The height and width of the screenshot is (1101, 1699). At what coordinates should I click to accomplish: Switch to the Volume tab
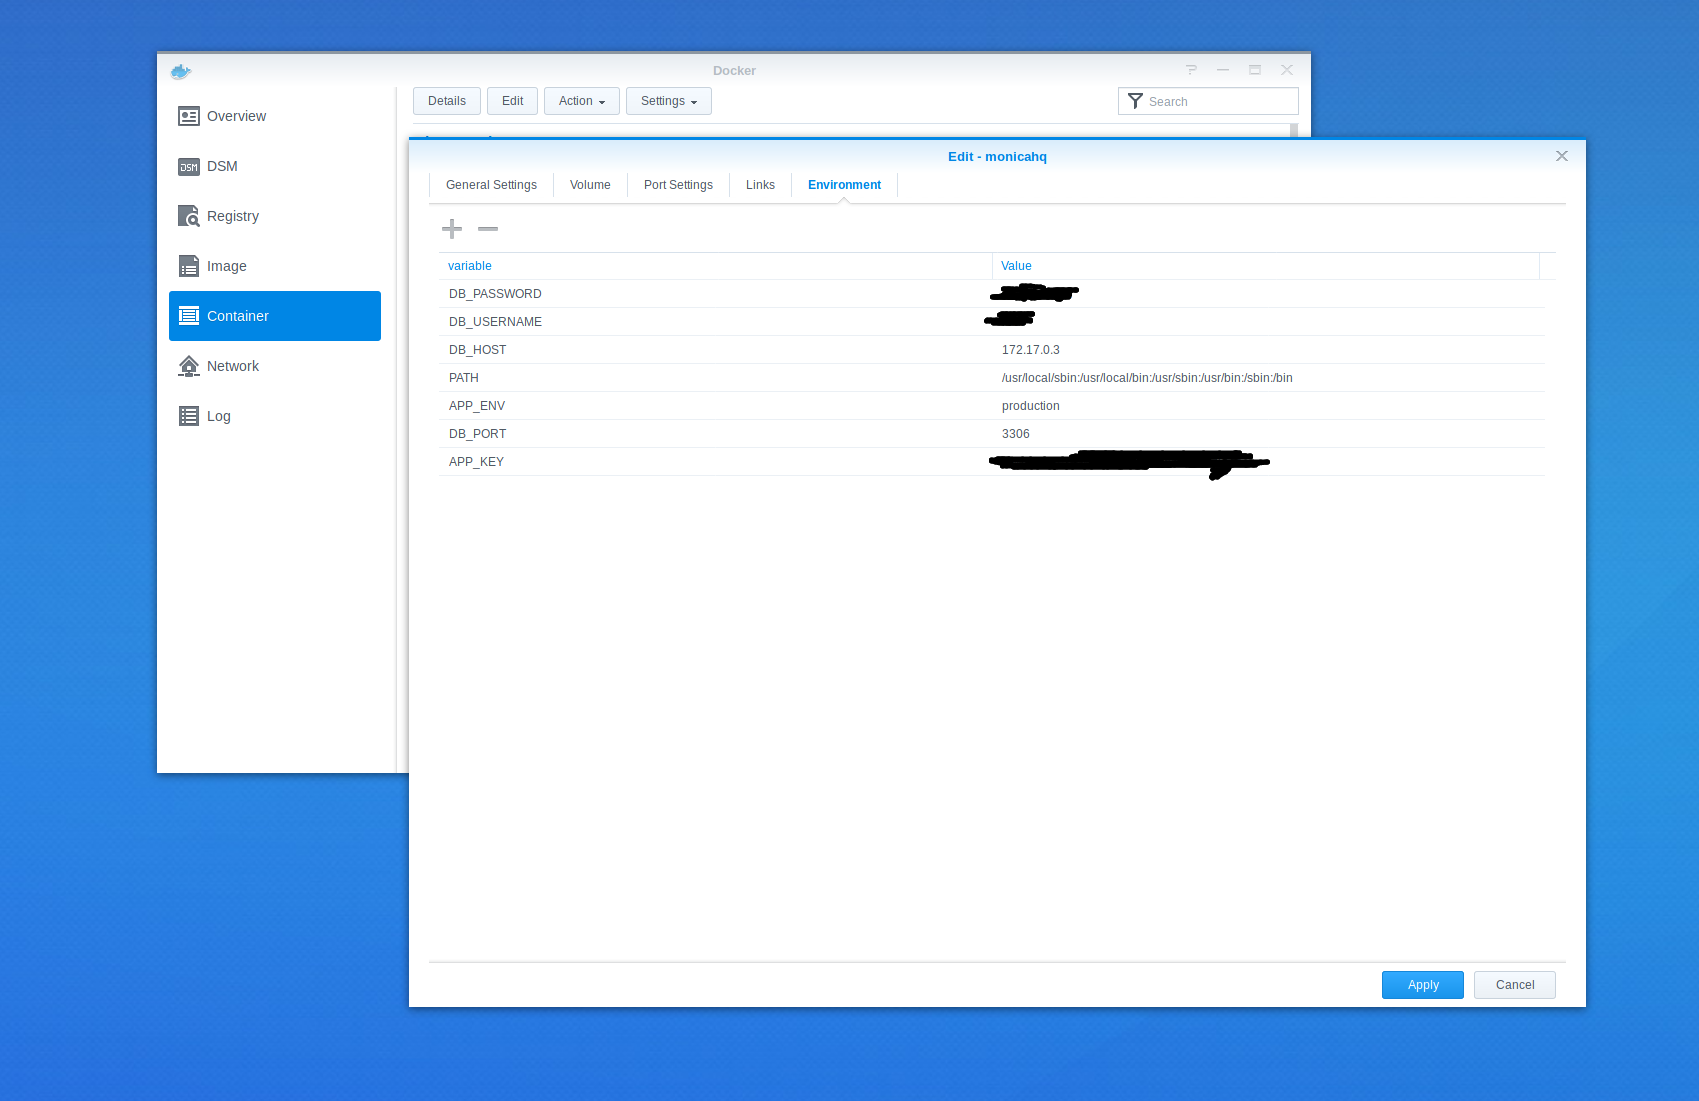(590, 185)
